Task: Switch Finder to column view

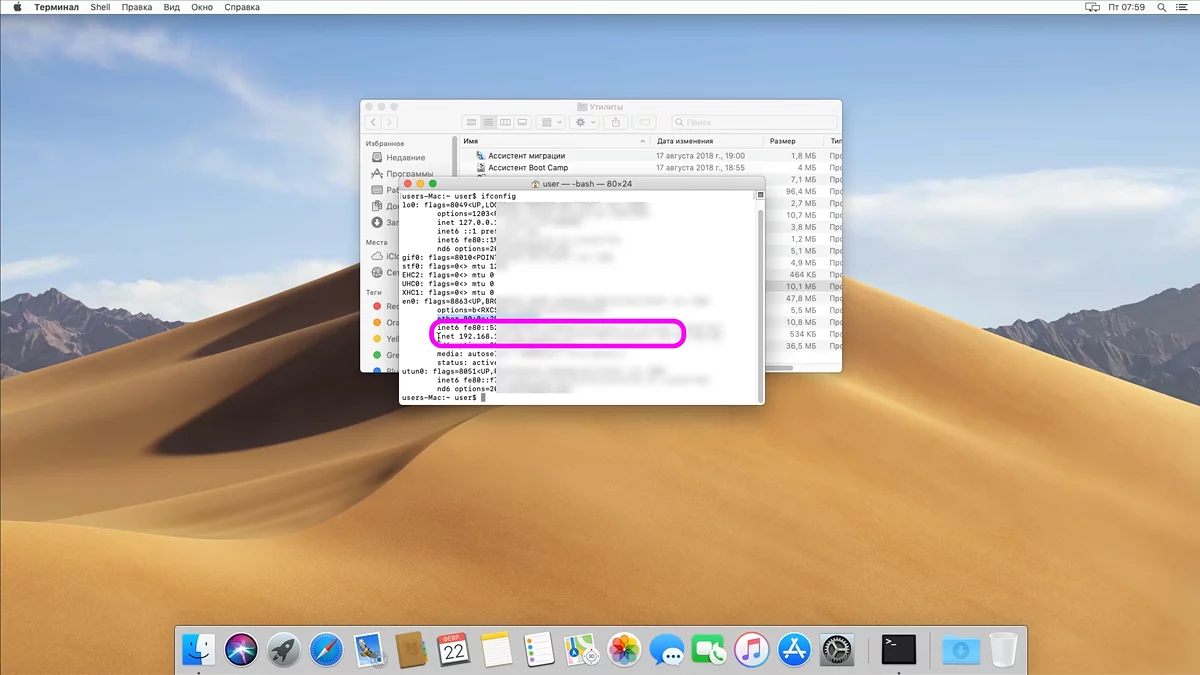Action: point(505,122)
